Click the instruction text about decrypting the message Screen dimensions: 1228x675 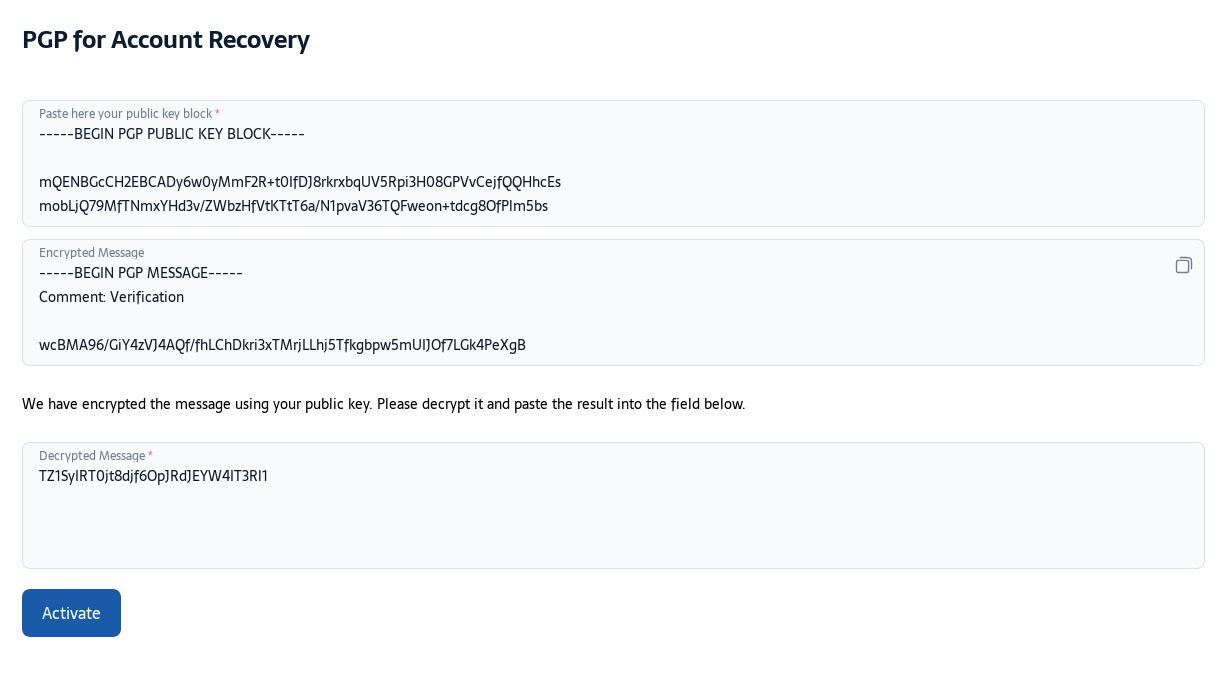(x=383, y=404)
